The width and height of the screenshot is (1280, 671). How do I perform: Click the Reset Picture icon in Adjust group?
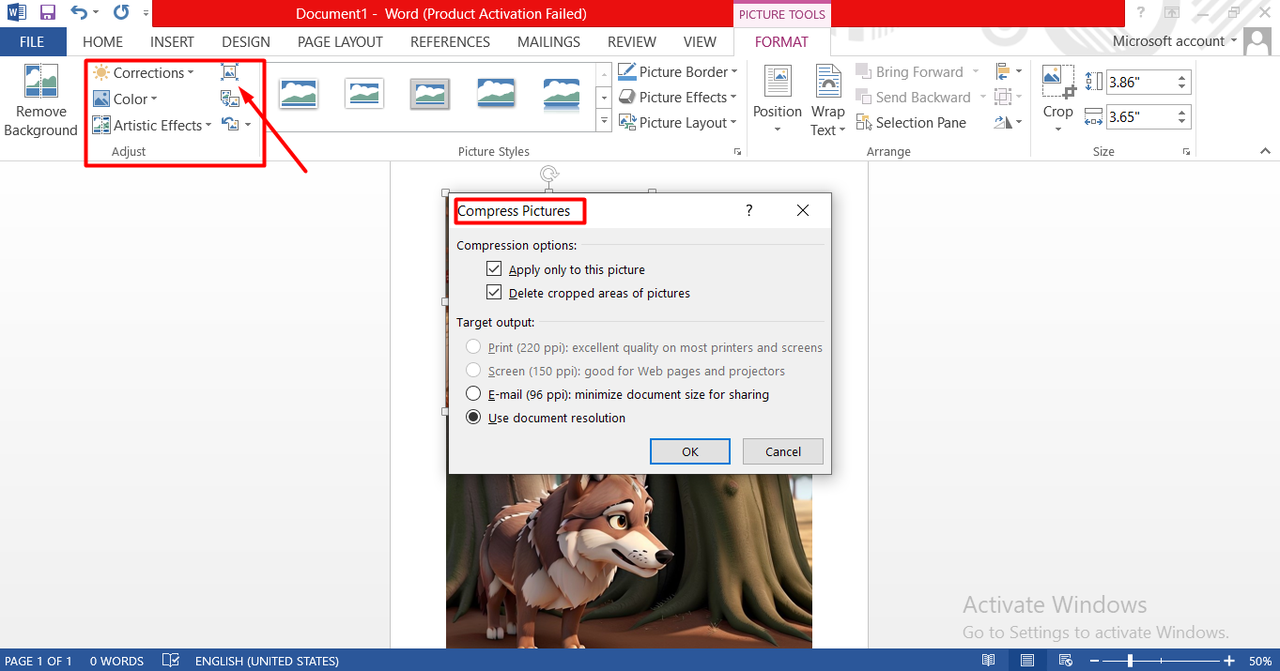pos(230,124)
